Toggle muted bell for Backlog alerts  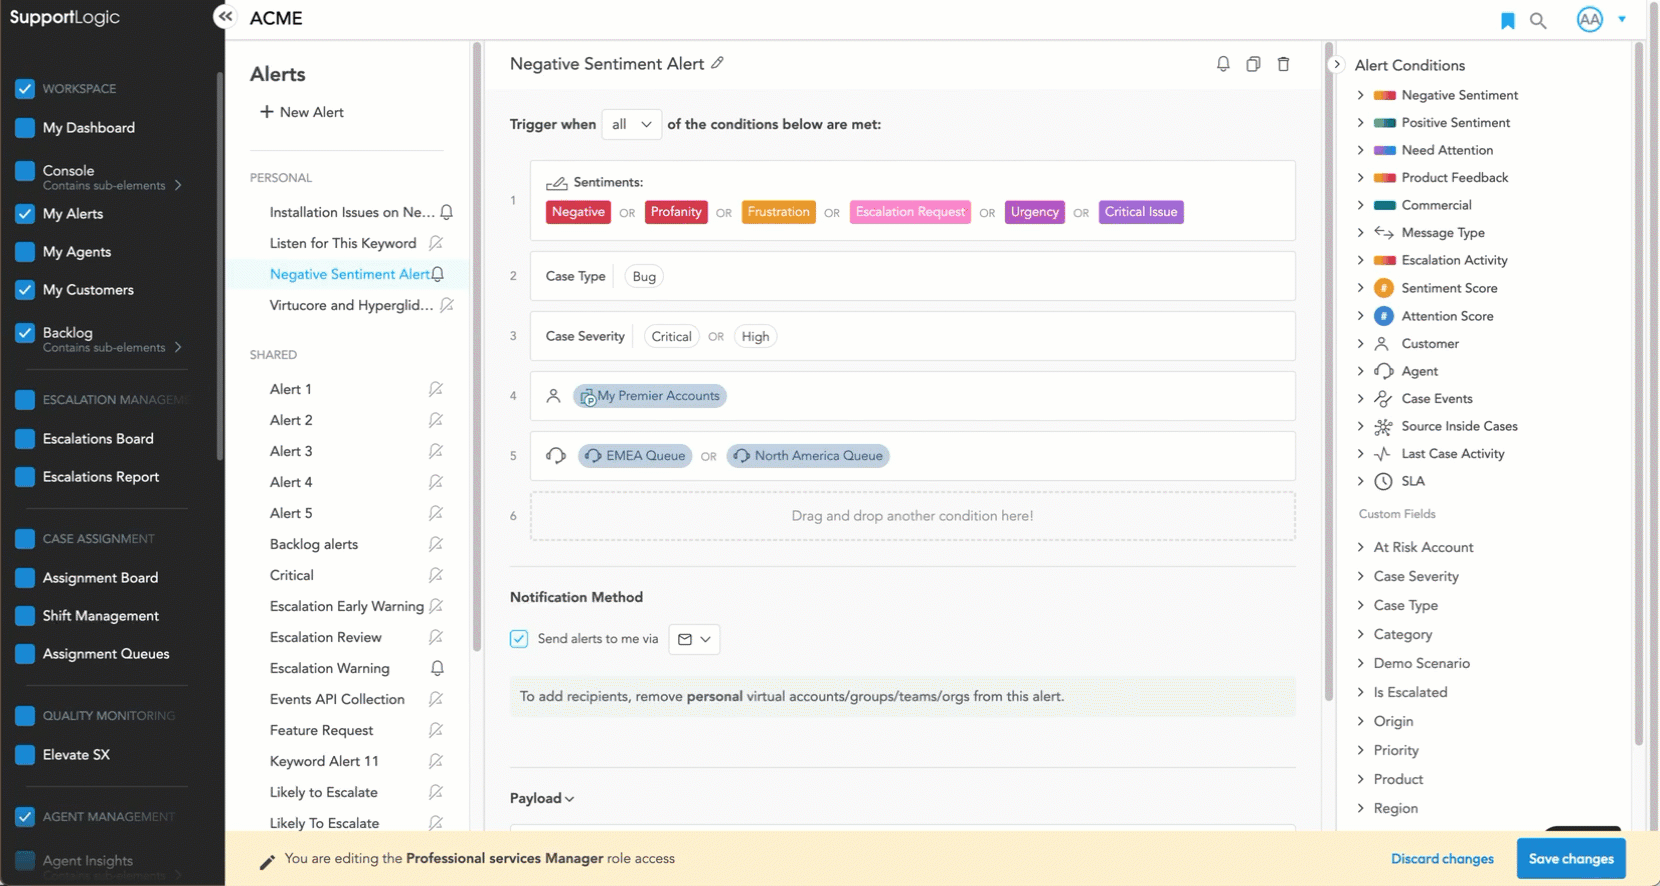[436, 544]
